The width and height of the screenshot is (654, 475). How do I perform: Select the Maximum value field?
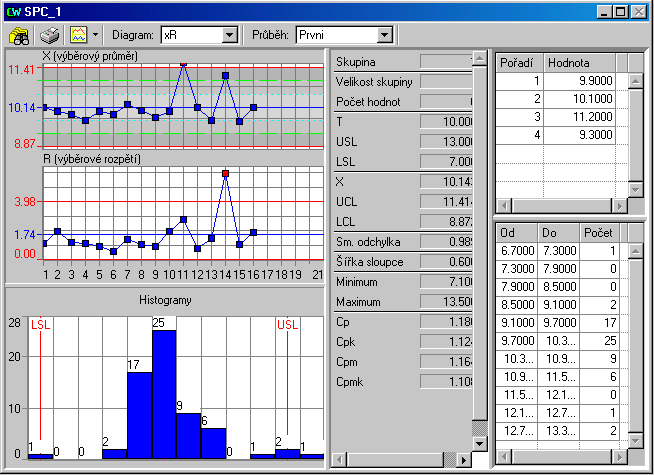447,302
